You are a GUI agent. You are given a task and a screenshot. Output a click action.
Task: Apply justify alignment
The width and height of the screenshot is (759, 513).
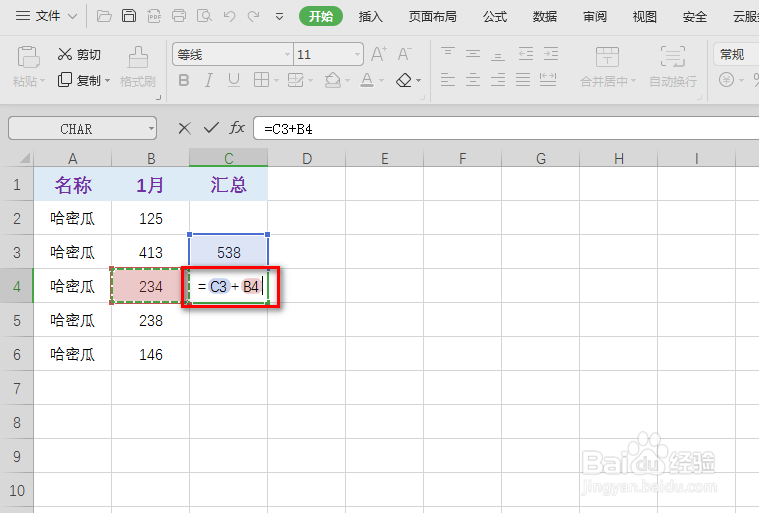[523, 80]
